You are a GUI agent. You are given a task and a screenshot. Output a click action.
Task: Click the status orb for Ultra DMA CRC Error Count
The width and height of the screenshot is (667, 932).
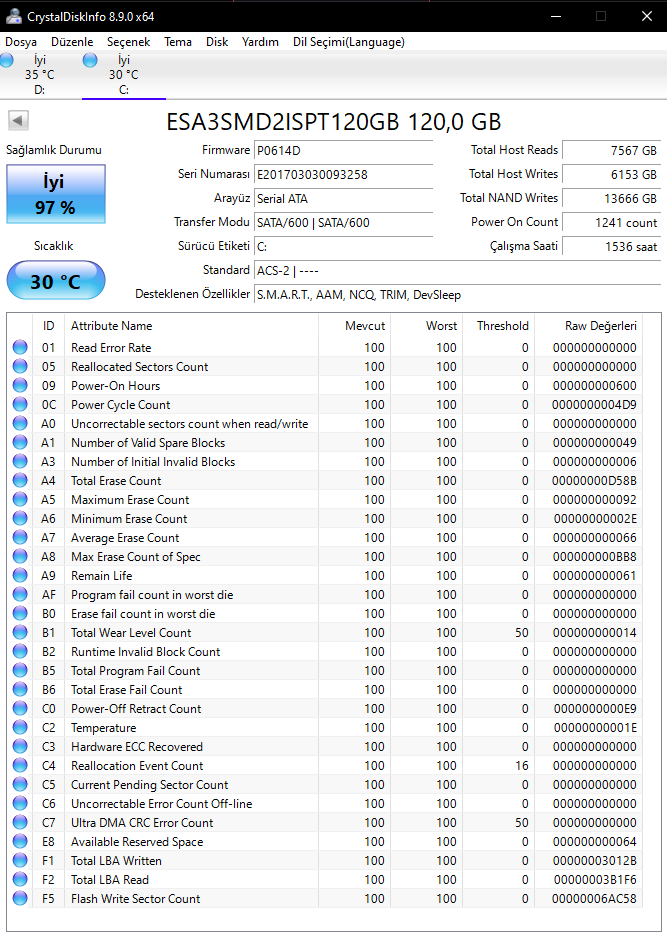20,823
